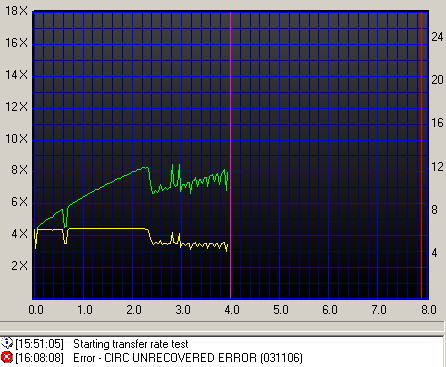The height and width of the screenshot is (367, 446).
Task: Click the flat yellow rotation speed line
Action: click(x=107, y=229)
